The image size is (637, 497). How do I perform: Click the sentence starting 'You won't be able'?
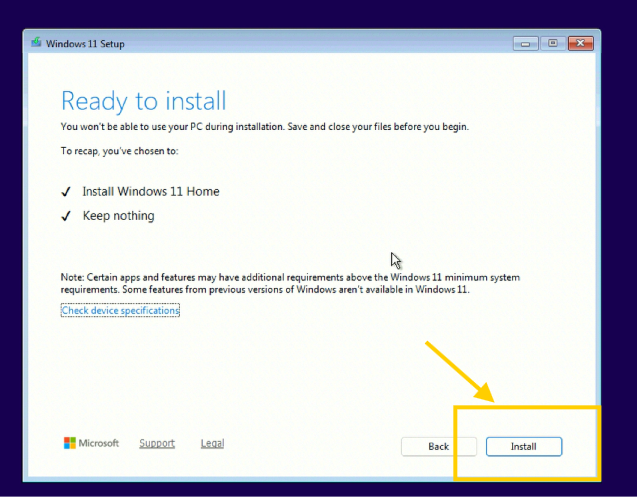click(x=264, y=127)
